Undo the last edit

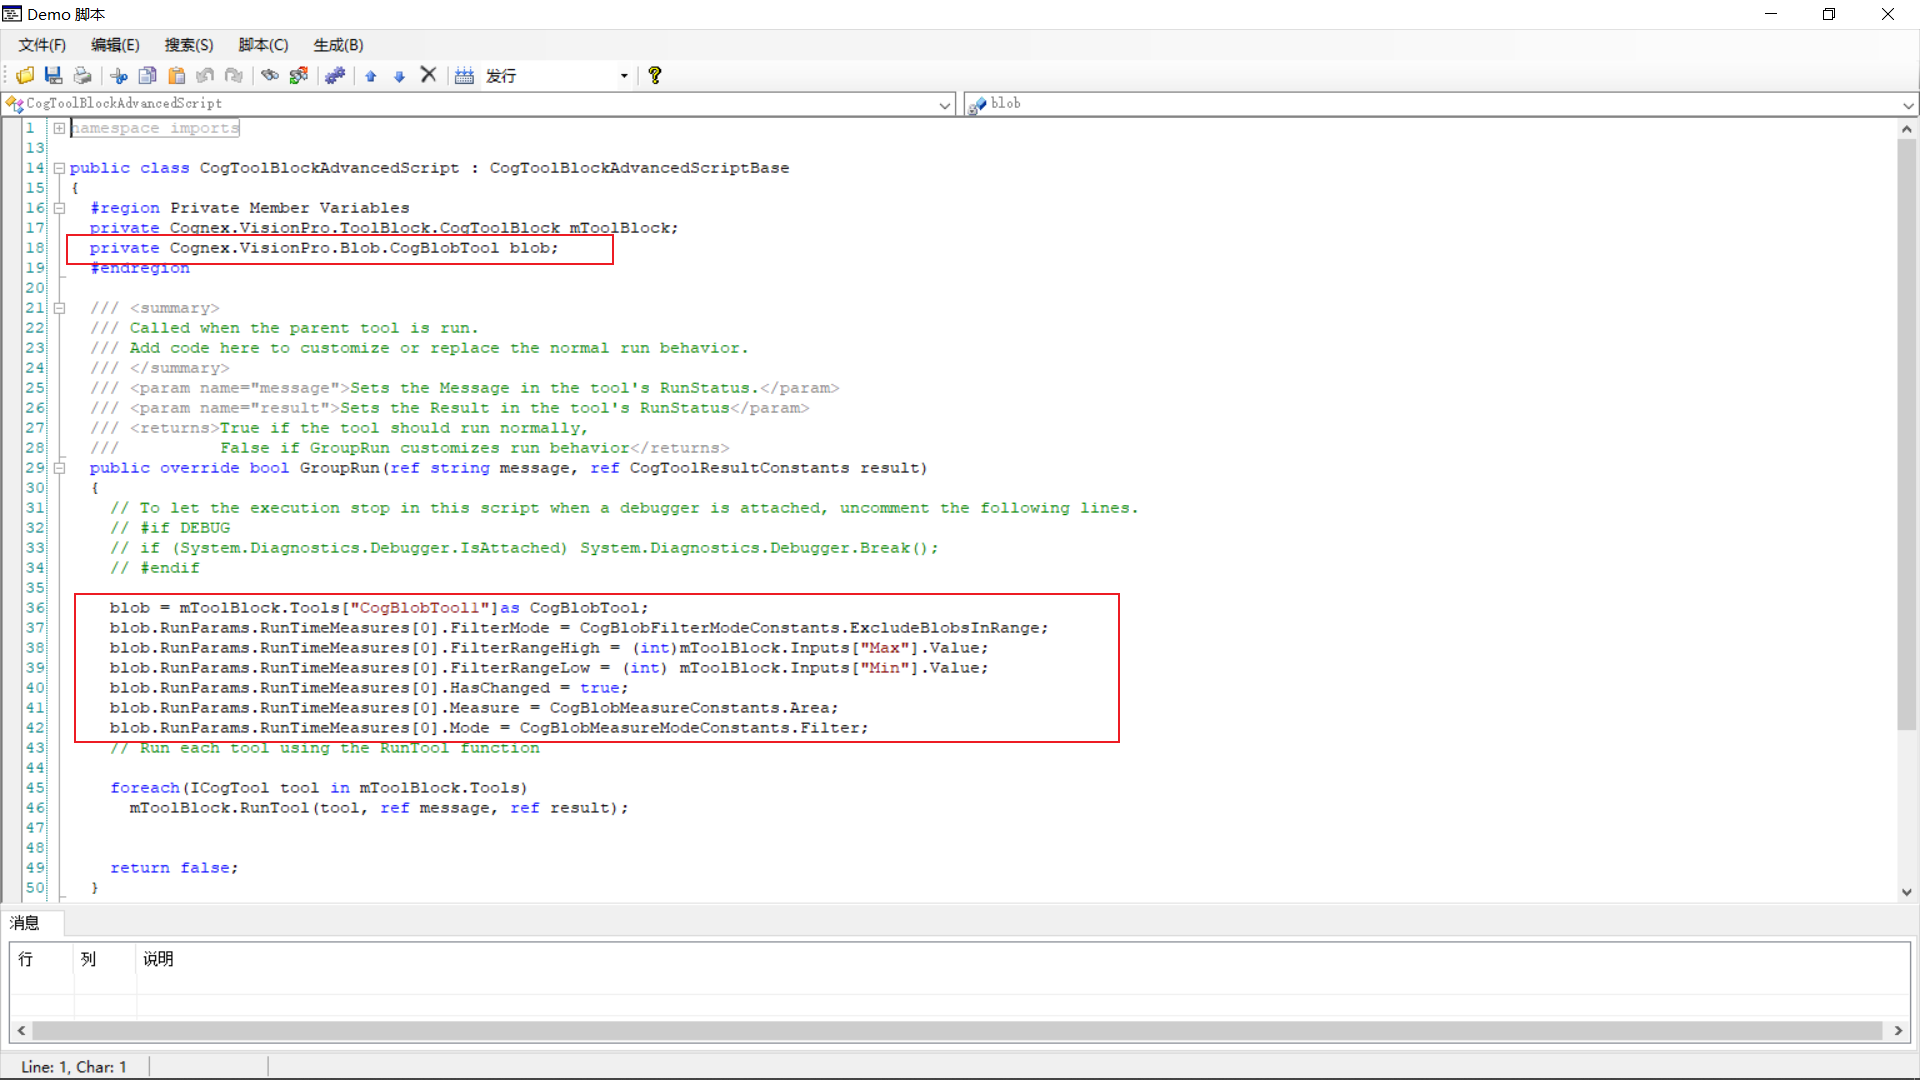pyautogui.click(x=205, y=75)
